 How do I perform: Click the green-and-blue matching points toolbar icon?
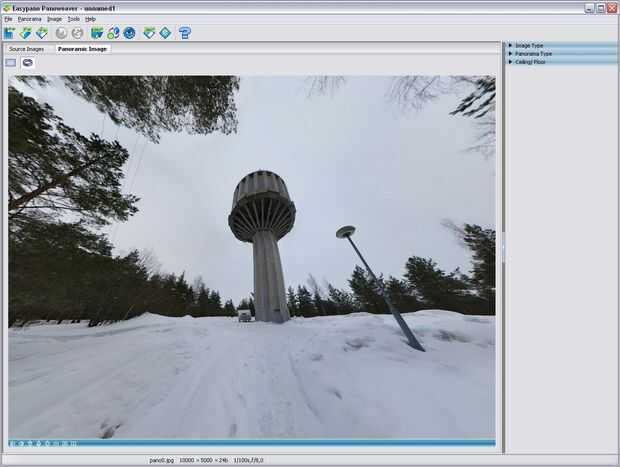coord(113,33)
